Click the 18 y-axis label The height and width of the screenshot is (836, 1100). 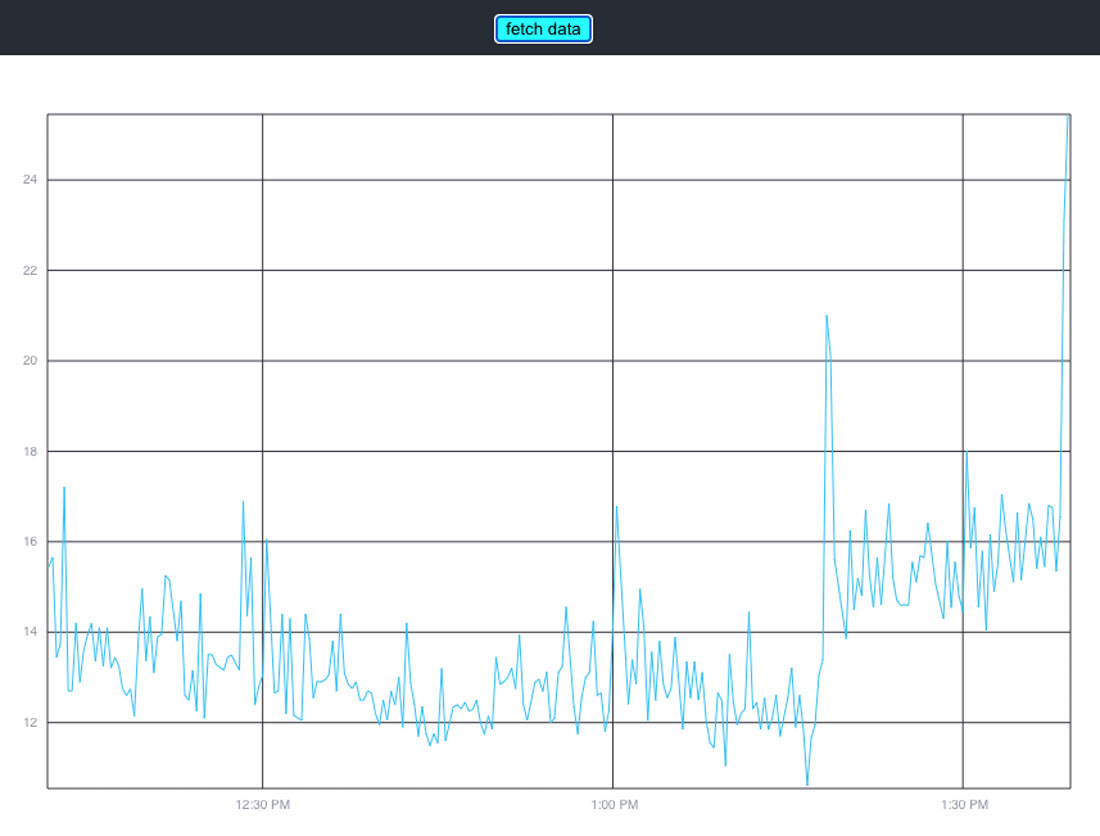[x=29, y=451]
